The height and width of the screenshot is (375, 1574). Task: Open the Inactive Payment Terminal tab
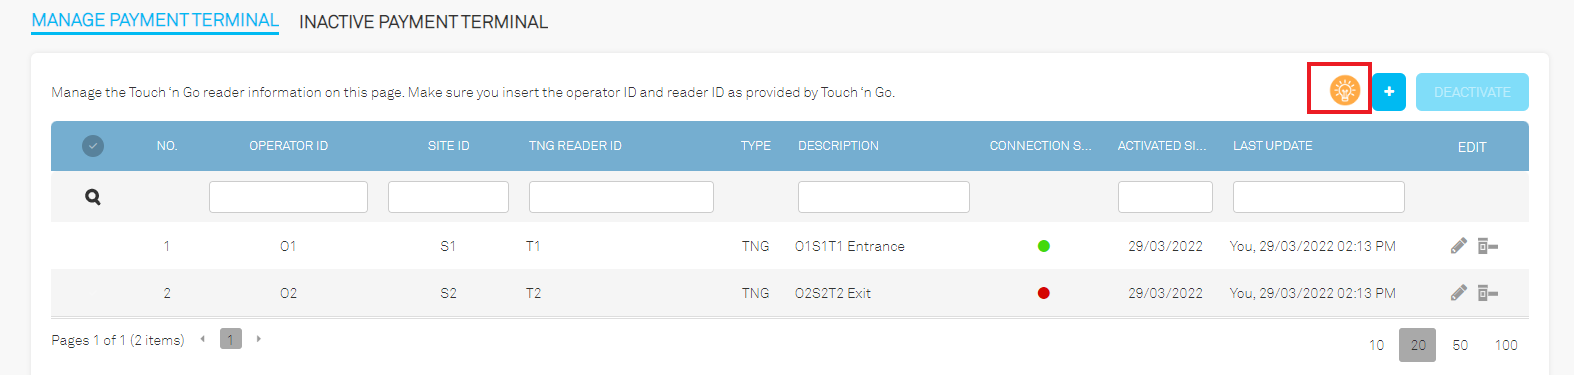point(423,22)
